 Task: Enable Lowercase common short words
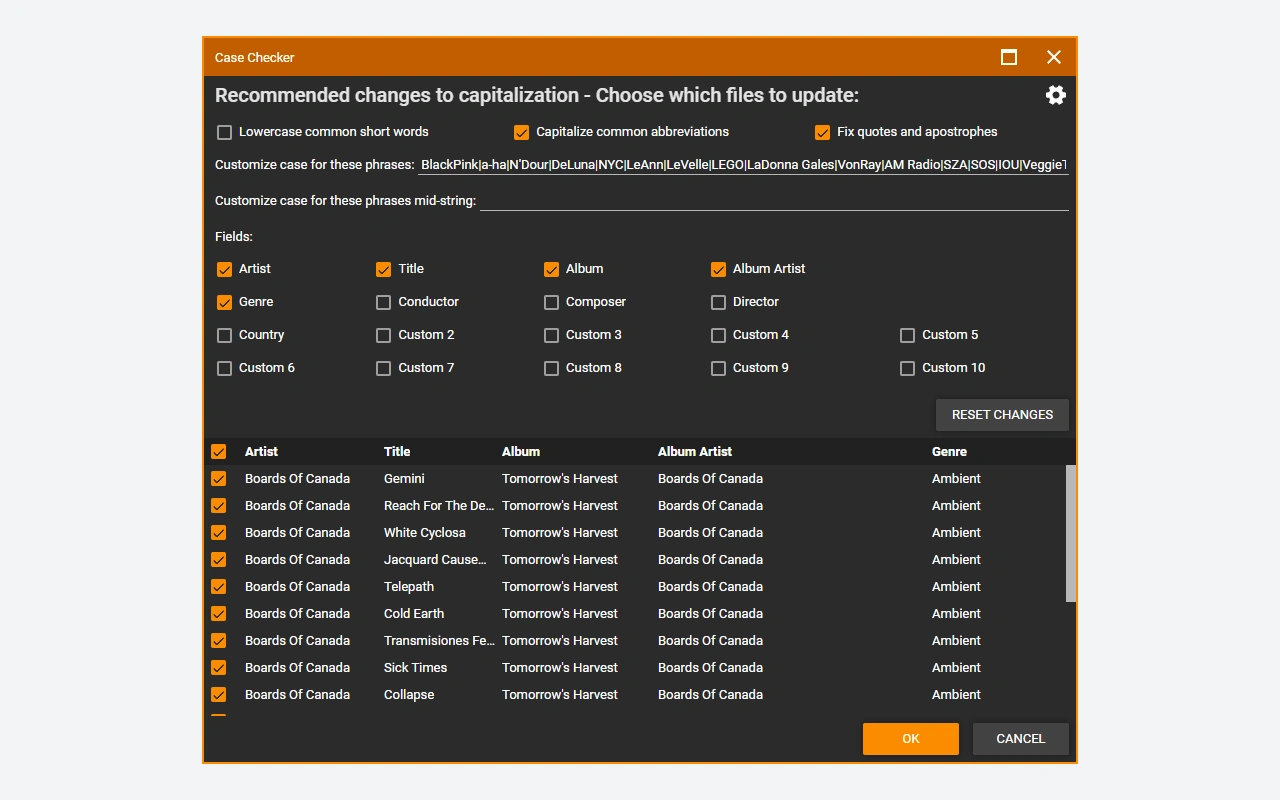[224, 132]
